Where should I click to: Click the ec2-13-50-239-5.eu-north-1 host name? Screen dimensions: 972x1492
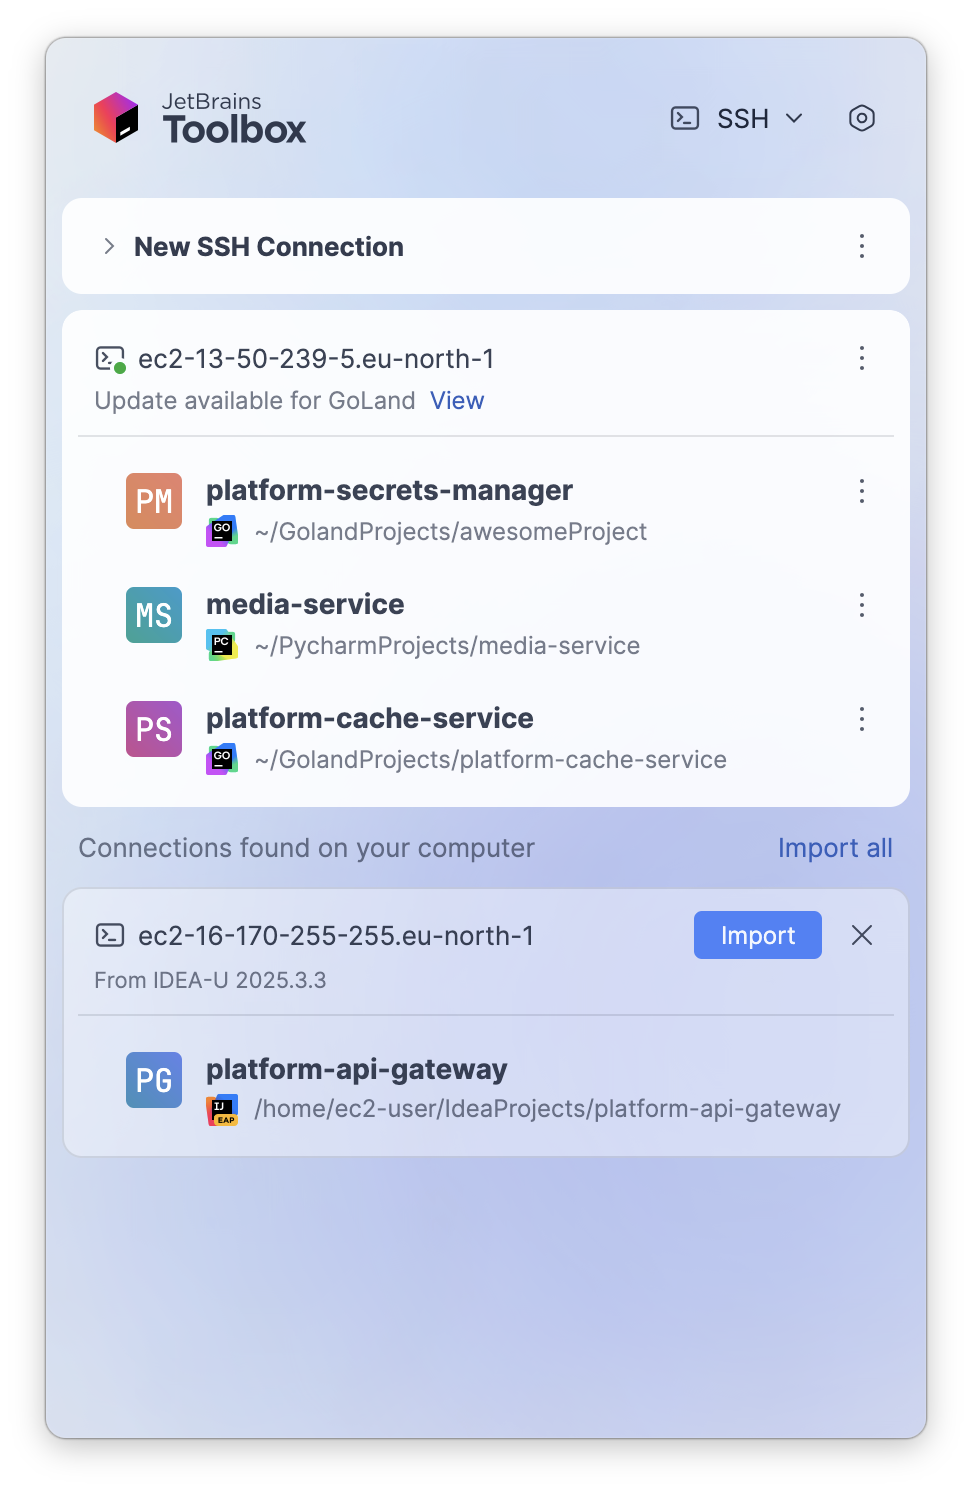pyautogui.click(x=316, y=359)
